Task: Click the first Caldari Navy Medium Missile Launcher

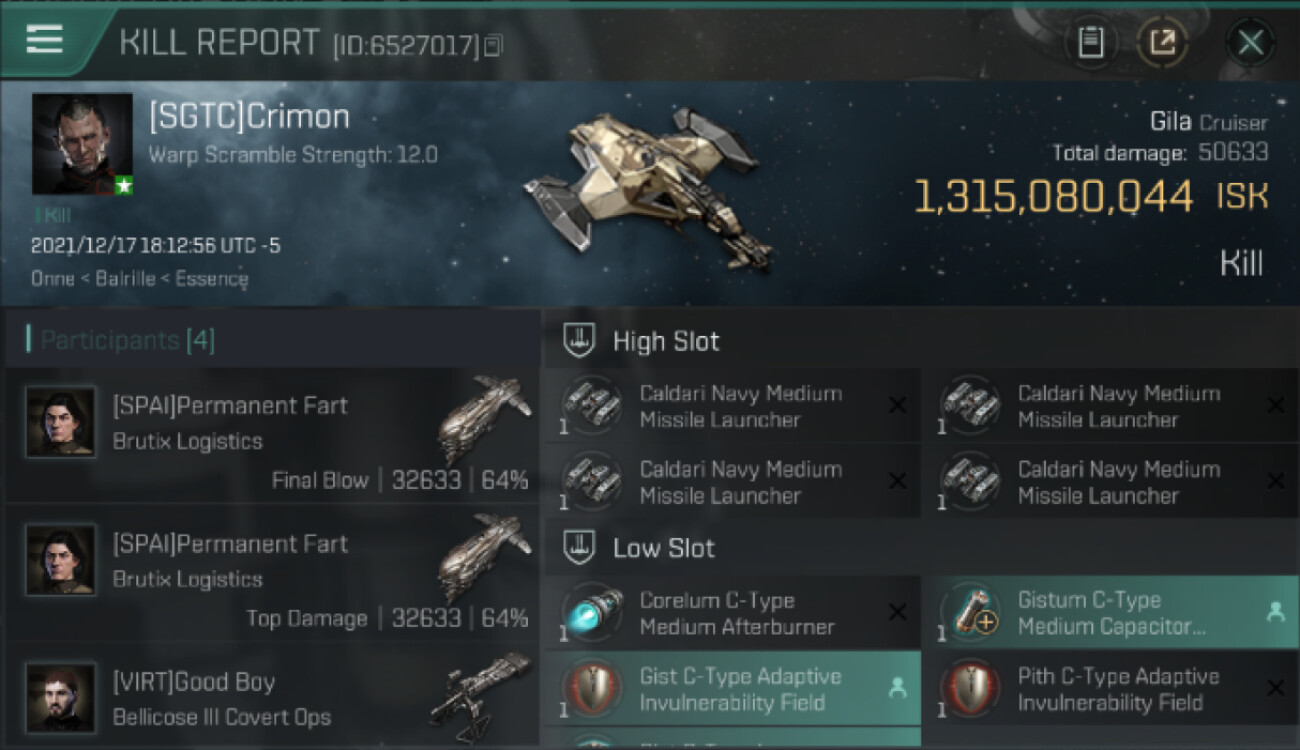Action: coord(731,406)
